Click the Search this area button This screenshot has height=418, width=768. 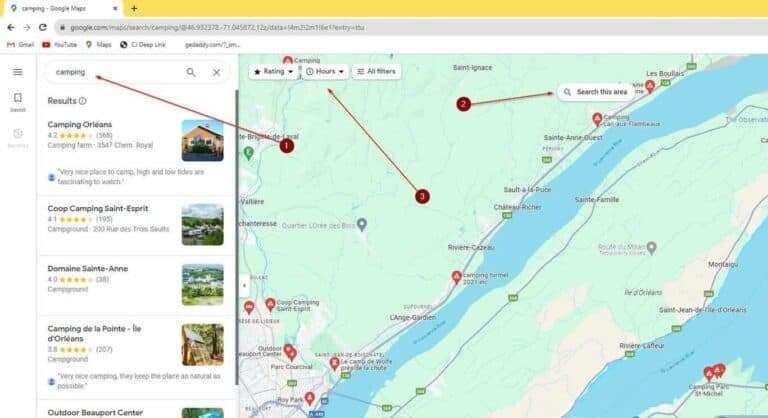coord(595,92)
